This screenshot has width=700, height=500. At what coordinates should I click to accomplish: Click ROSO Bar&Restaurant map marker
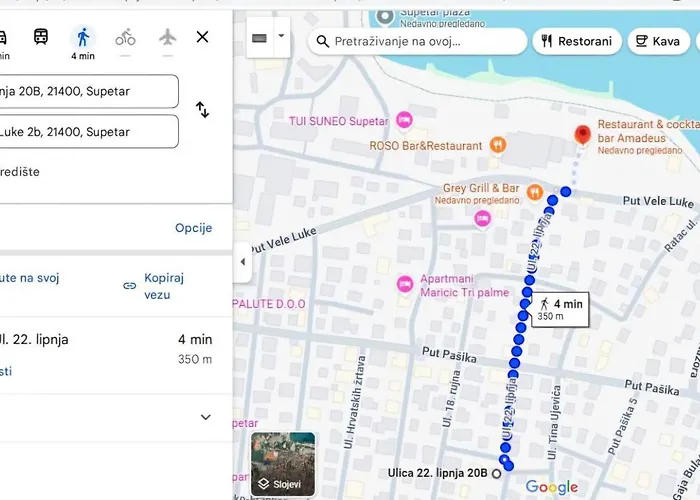[497, 145]
